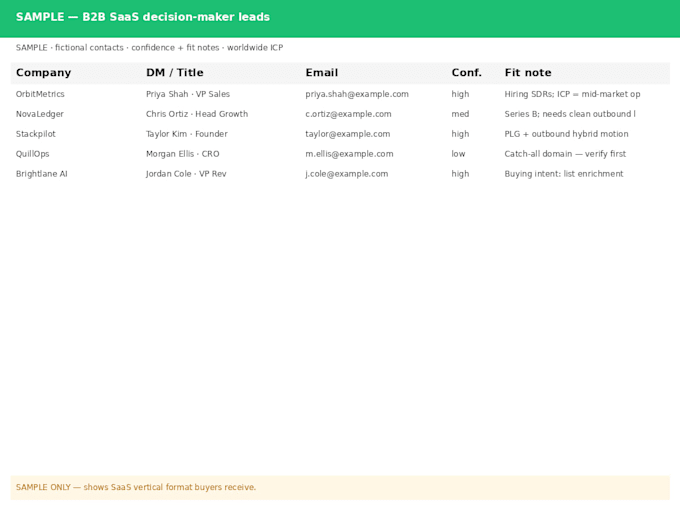
Task: Click email j.cole@example.com
Action: pyautogui.click(x=347, y=174)
